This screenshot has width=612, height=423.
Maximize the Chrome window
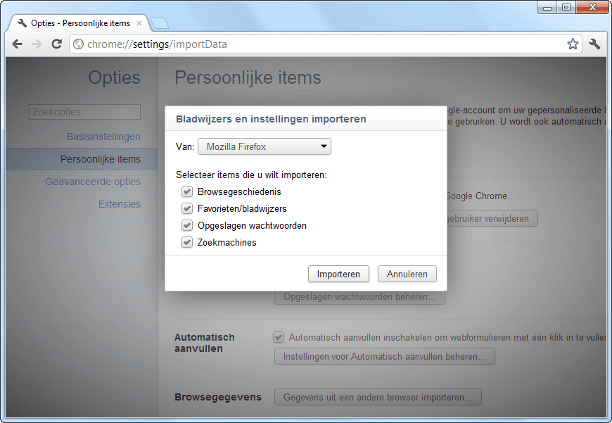pyautogui.click(x=566, y=8)
